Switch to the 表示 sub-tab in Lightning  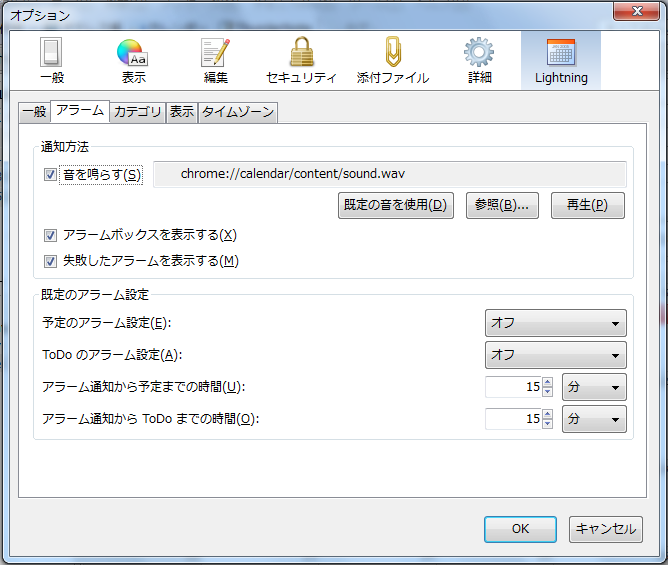(x=181, y=112)
